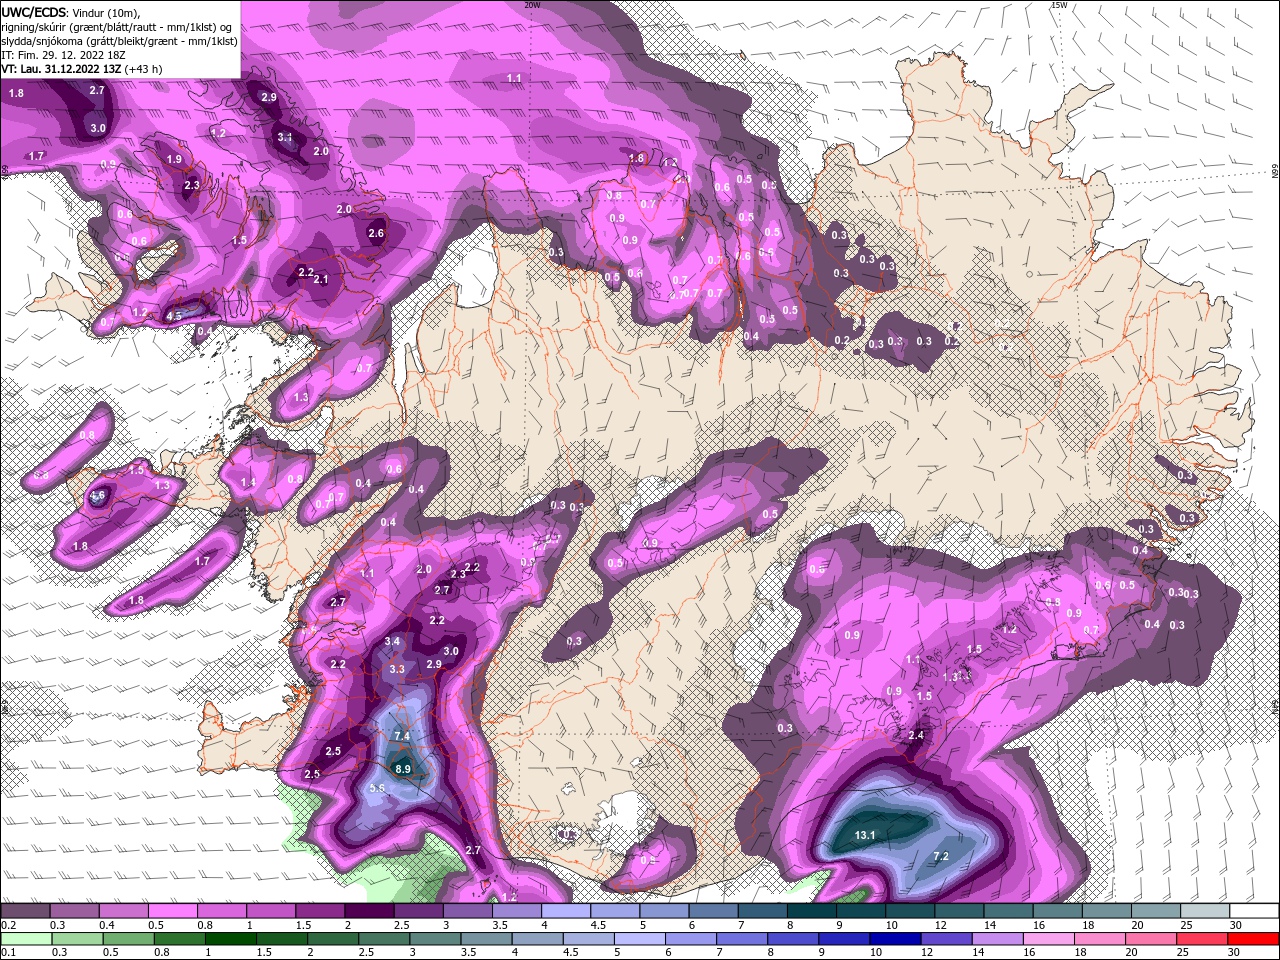Screen dimensions: 1280x960
Task: Click the UWC/ECDS title in the header box
Action: tap(34, 12)
